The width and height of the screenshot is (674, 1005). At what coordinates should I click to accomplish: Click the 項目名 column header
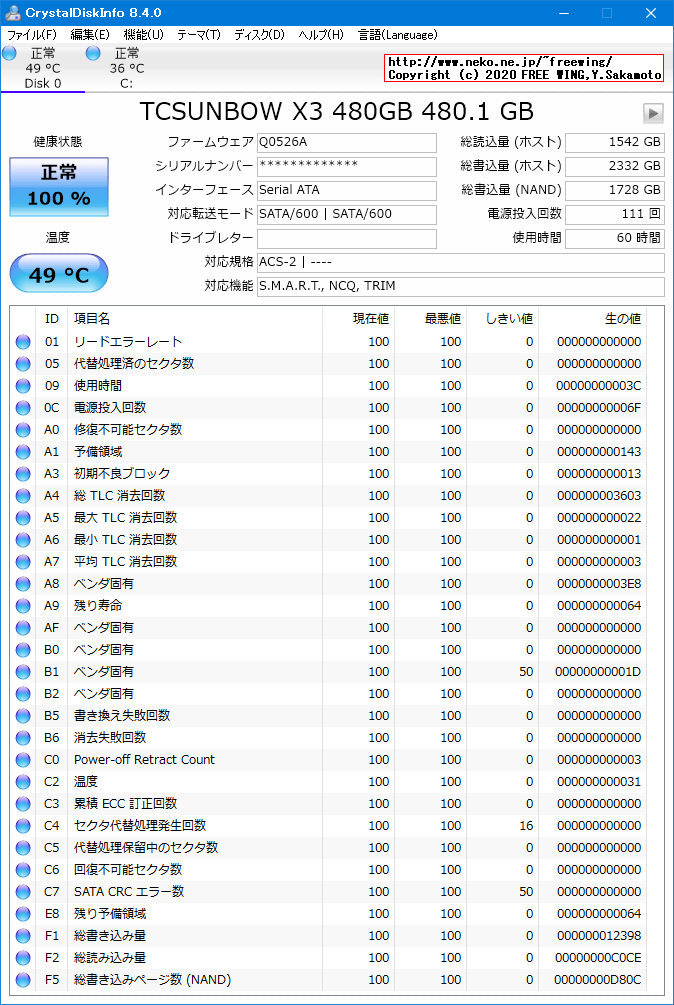coord(92,319)
